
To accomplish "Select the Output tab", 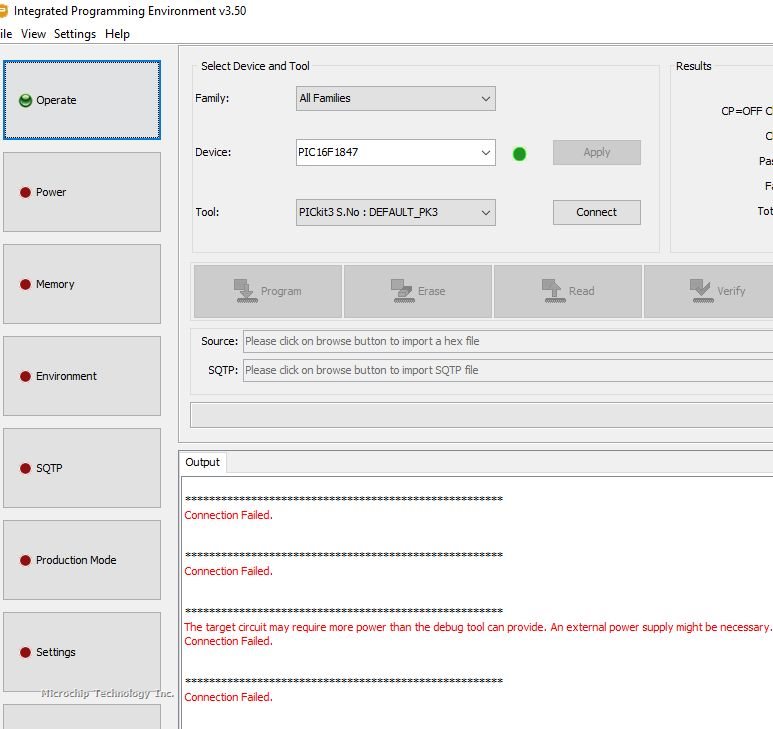I will (202, 462).
